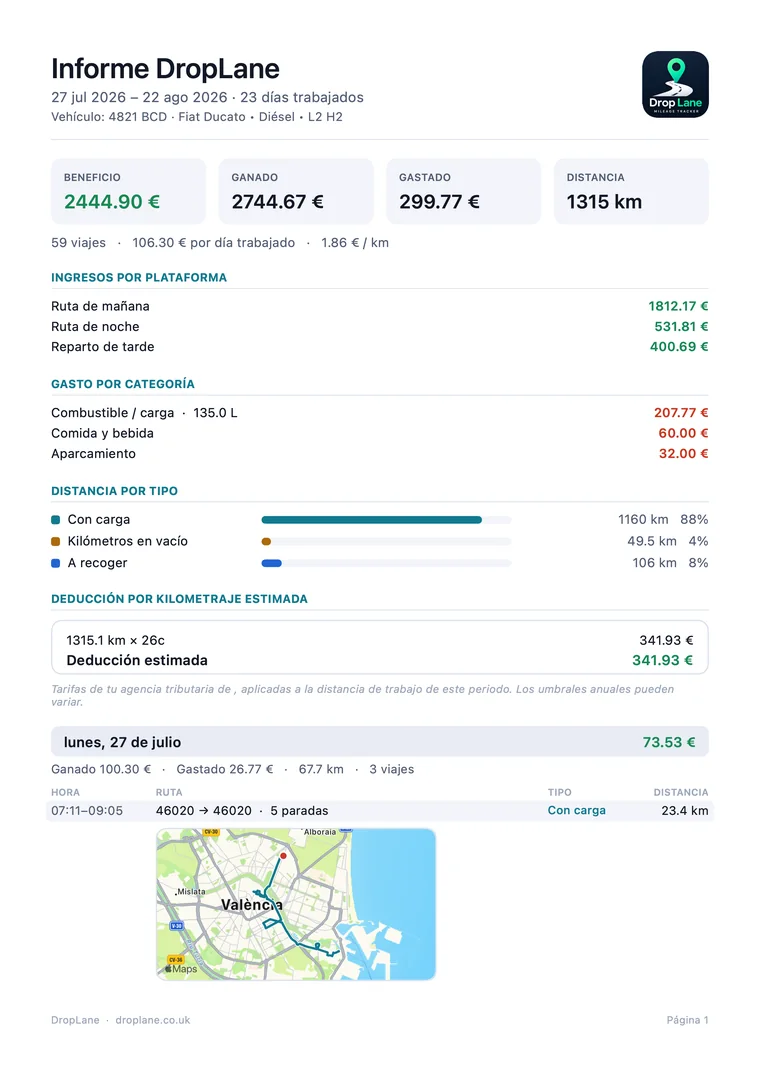Click the Deducción por kilometraje estimada heading
This screenshot has width=760, height=1075.
(180, 599)
